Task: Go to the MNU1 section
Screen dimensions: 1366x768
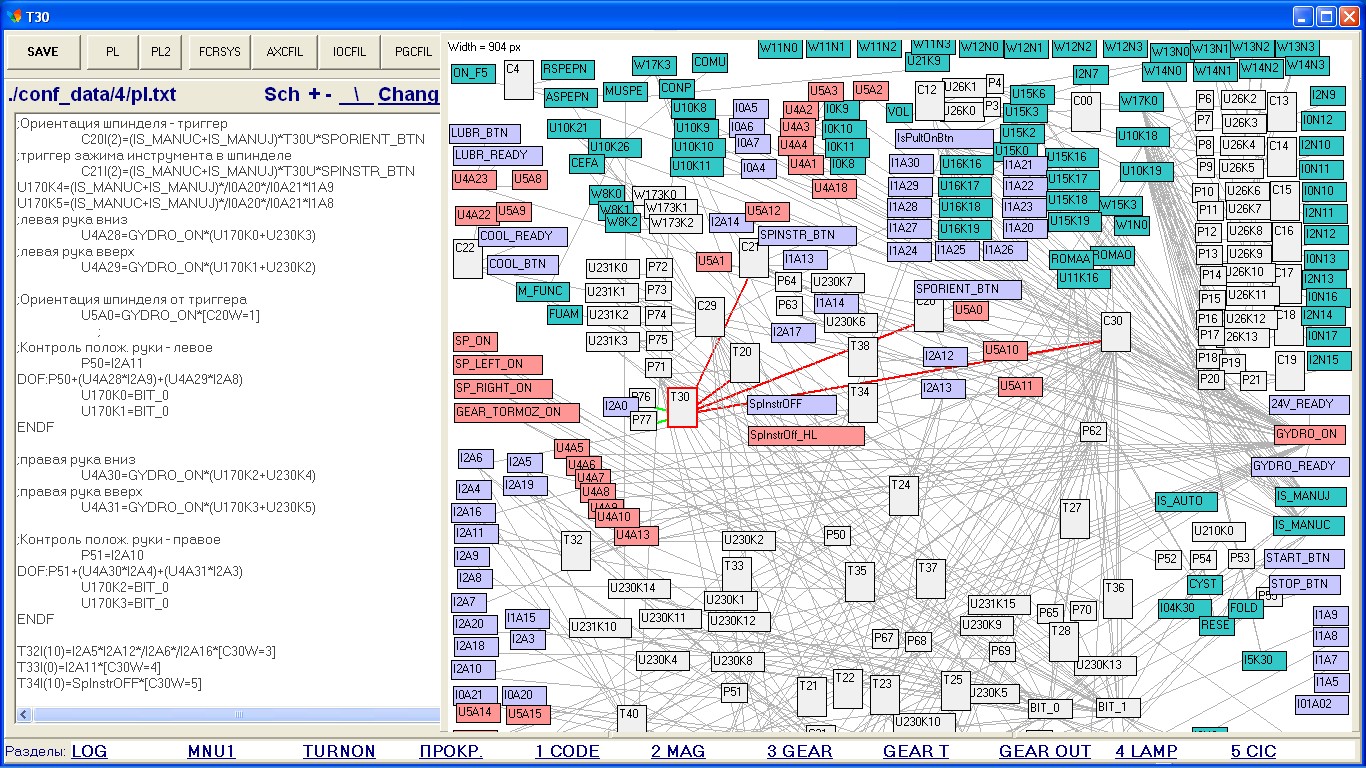Action: pyautogui.click(x=211, y=751)
